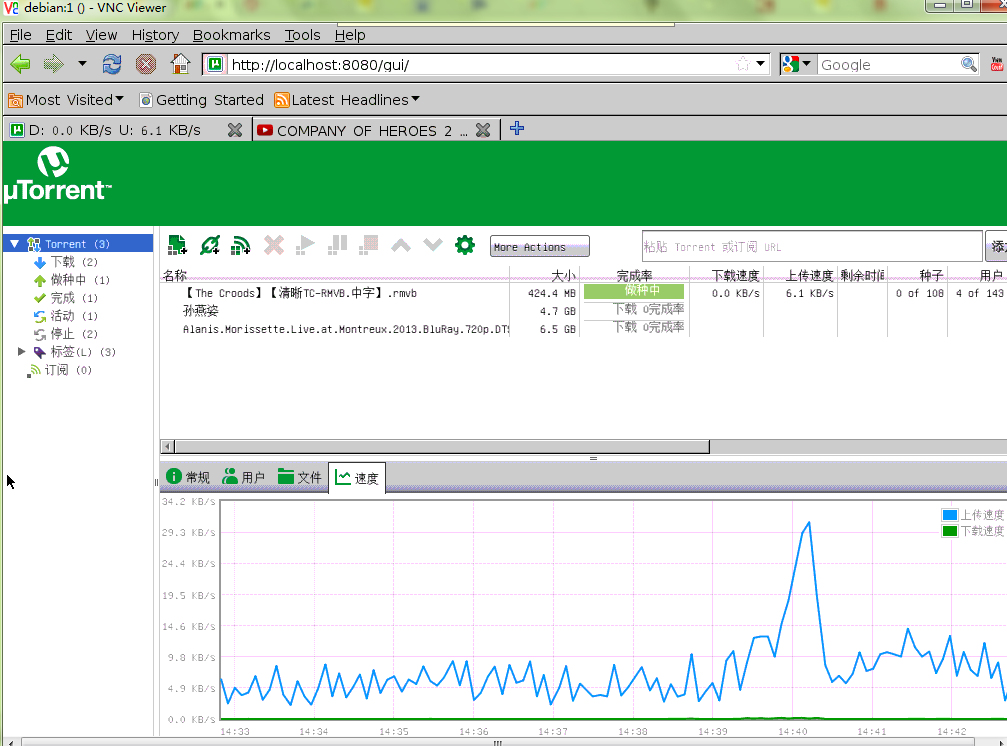Open the View menu
1007x746 pixels.
(x=101, y=35)
